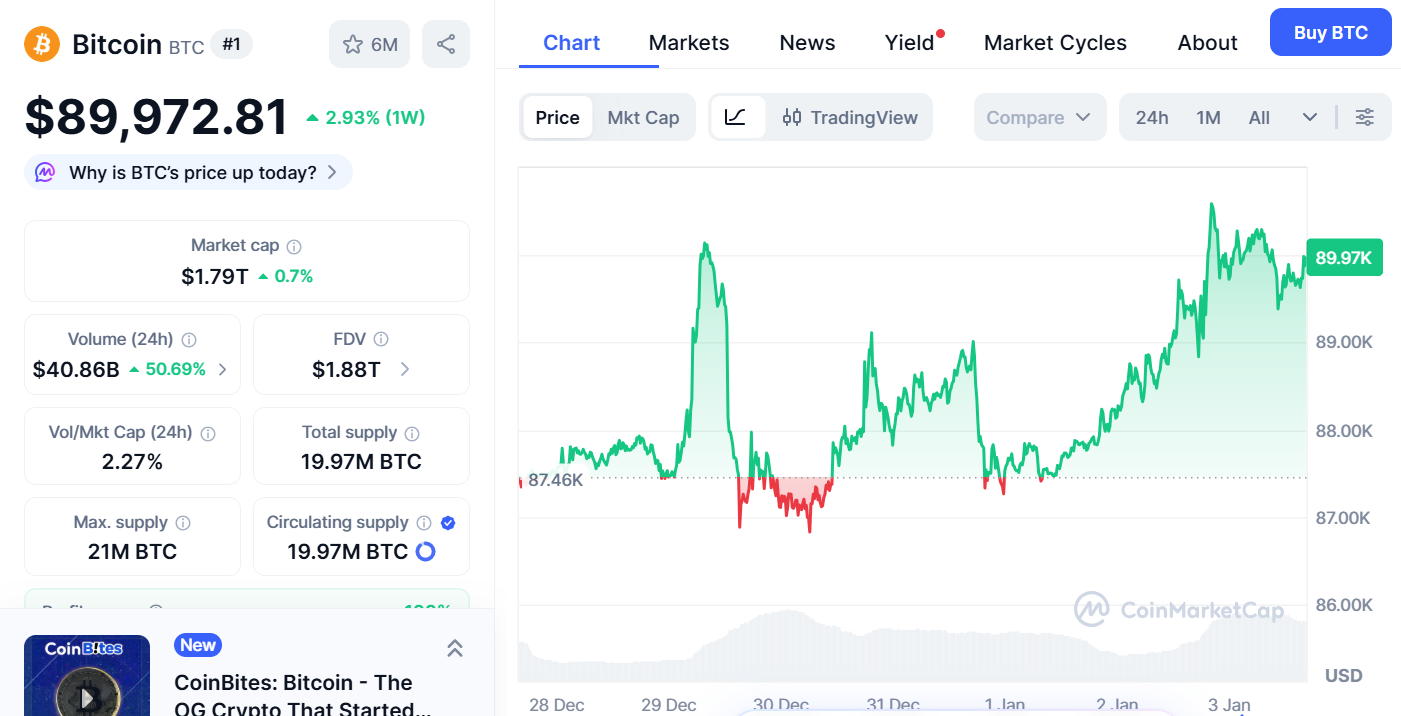Click the Bitcoin logo icon

click(42, 44)
